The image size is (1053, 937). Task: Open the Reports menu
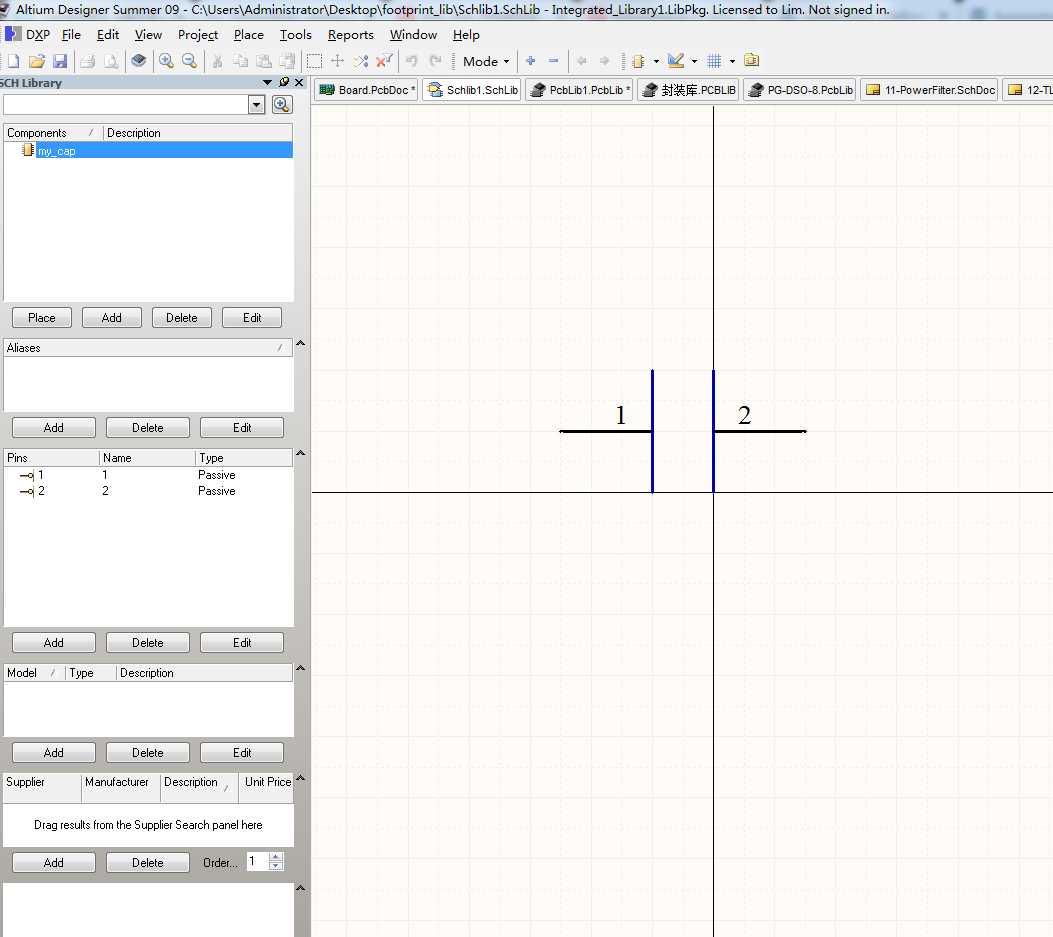click(x=350, y=35)
